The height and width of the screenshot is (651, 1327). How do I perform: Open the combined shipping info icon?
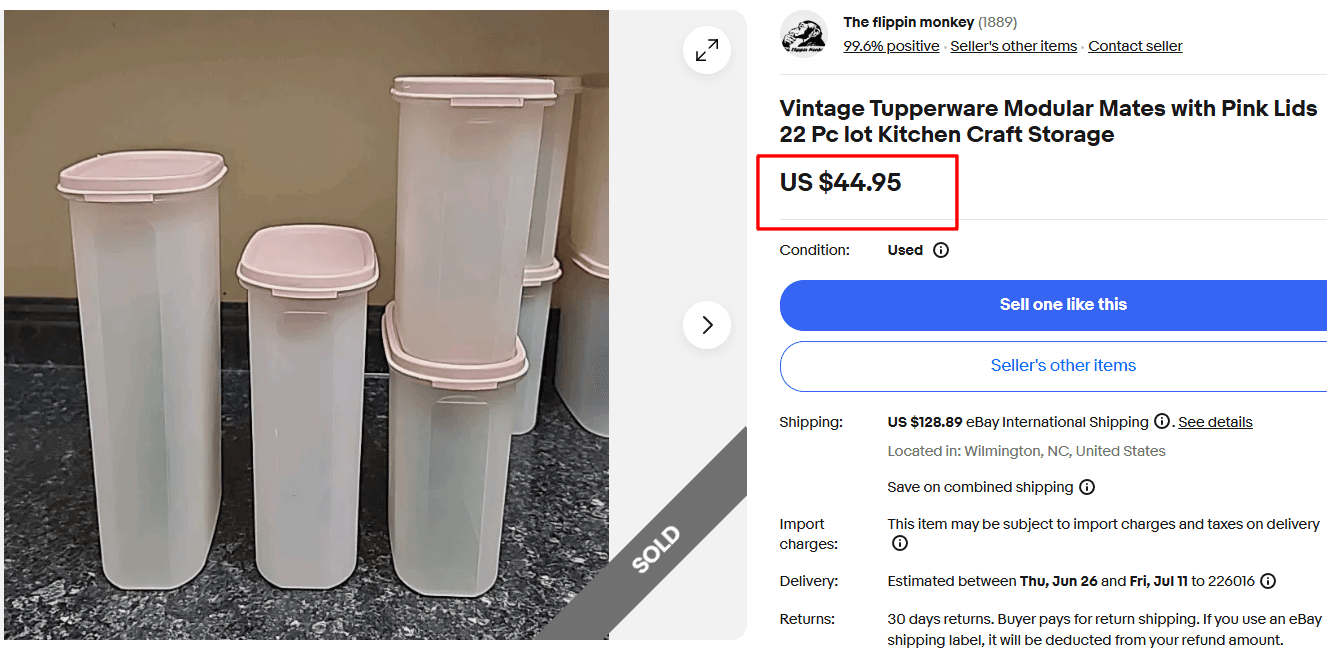tap(1087, 487)
